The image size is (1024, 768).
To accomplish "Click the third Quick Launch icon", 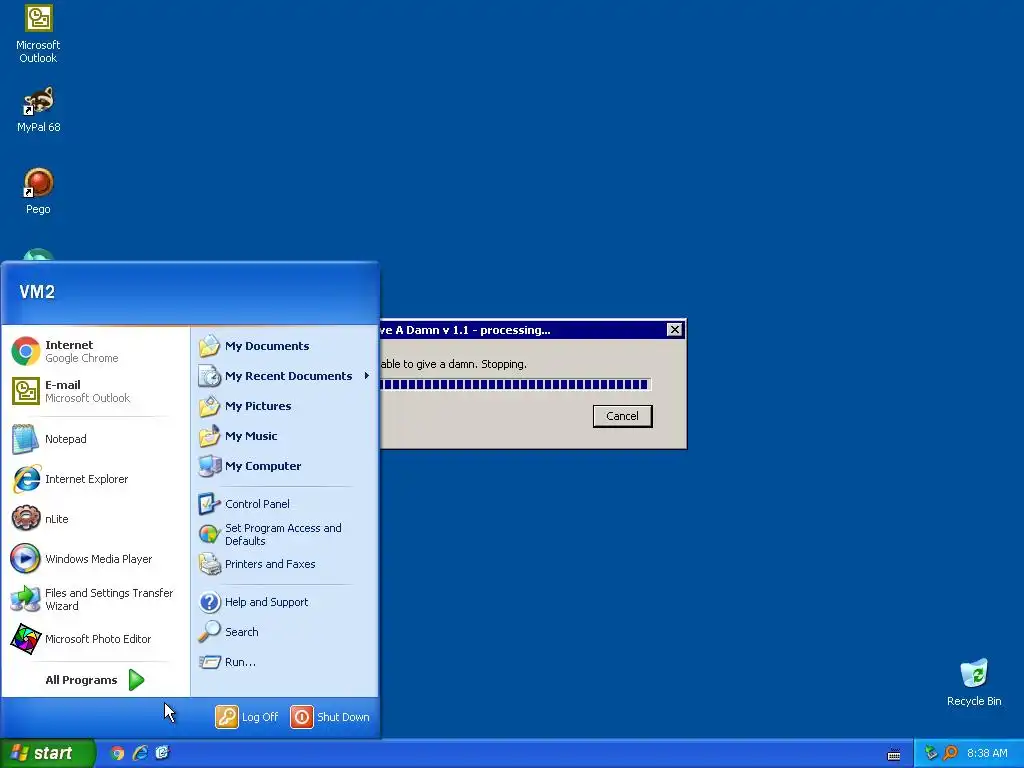I will coord(162,753).
